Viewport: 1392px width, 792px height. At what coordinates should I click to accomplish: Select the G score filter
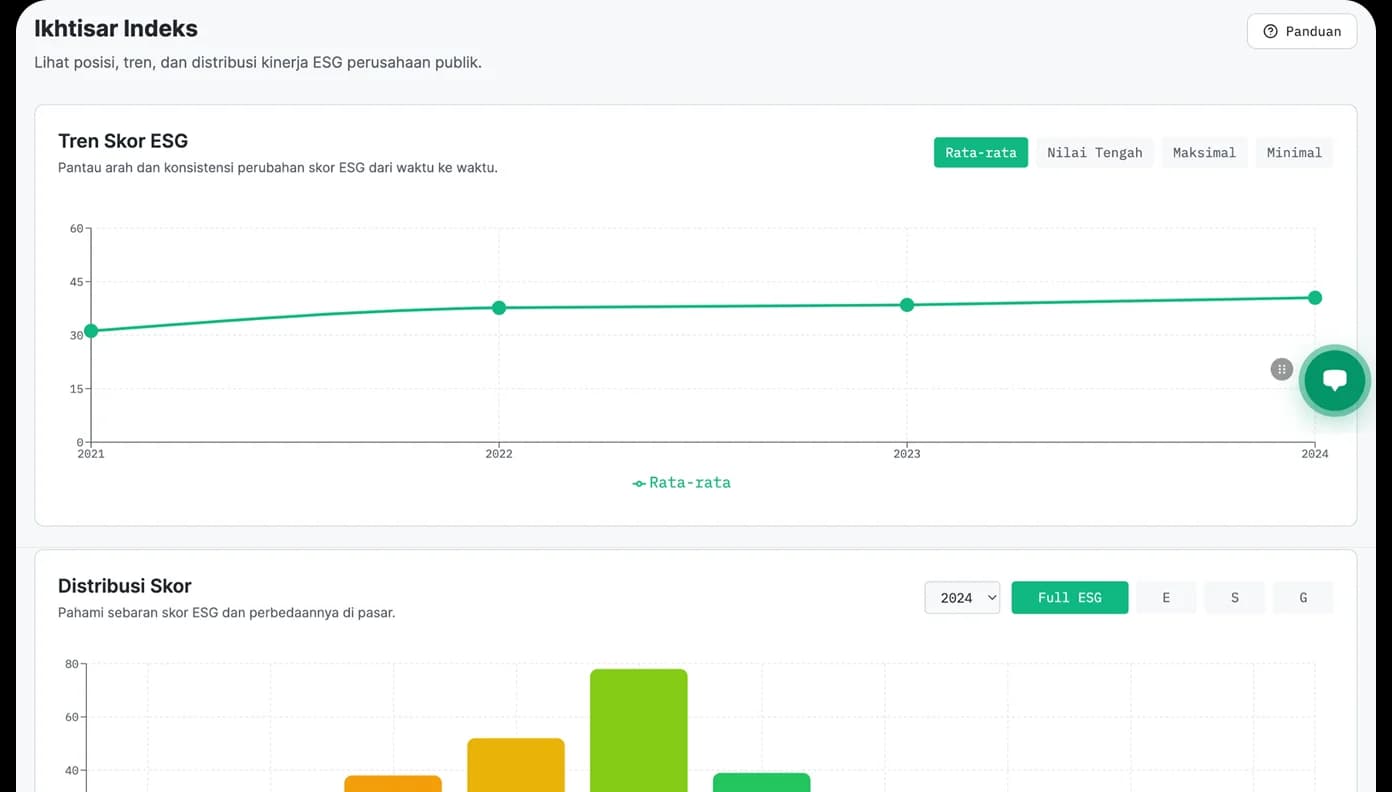(1303, 597)
